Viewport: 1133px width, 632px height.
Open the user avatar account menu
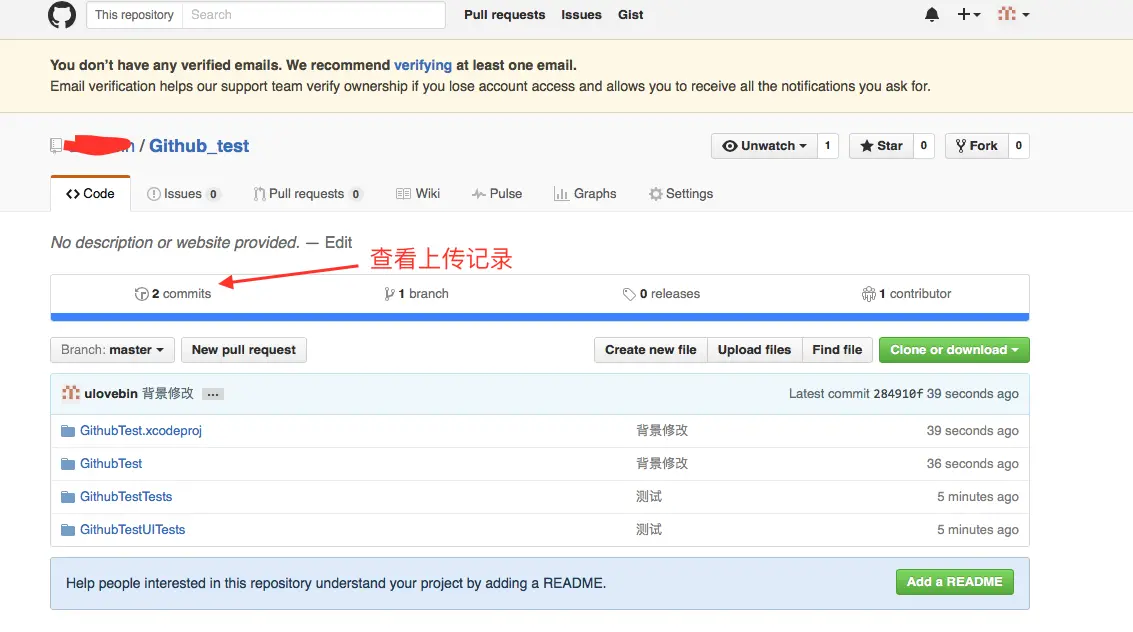(x=1013, y=14)
